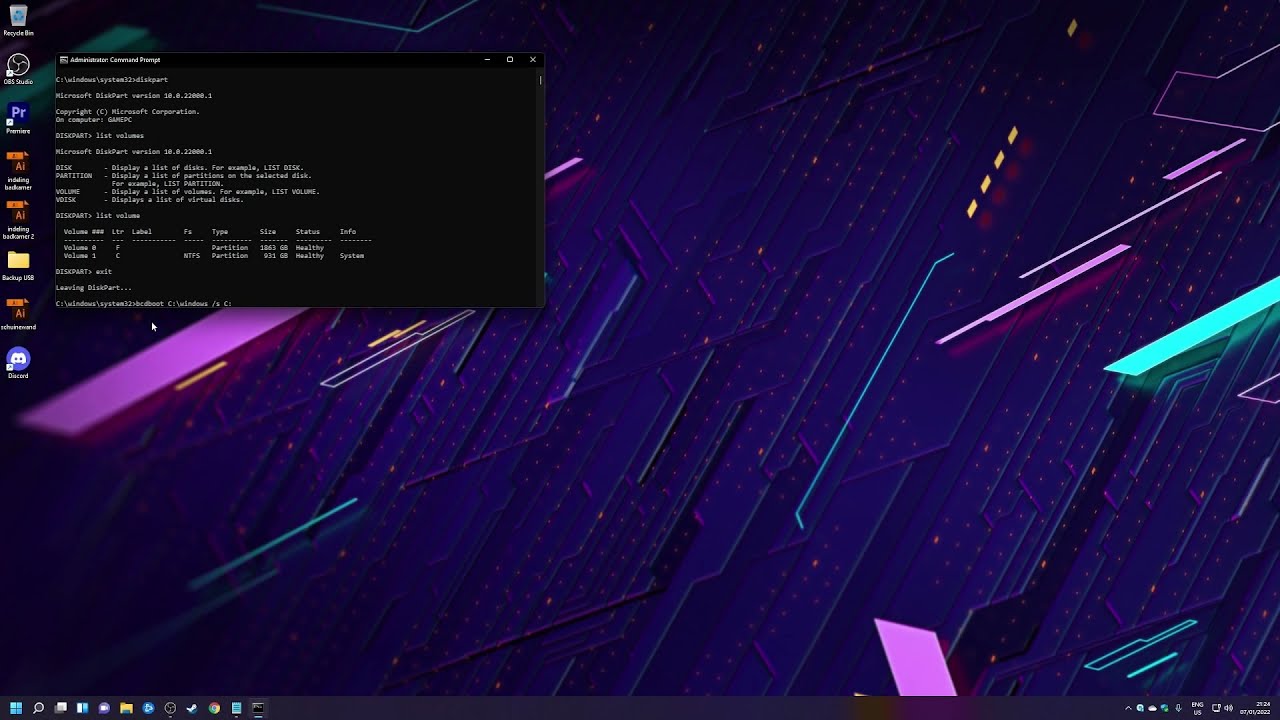Open the Widgets panel in taskbar
Screen dimensions: 1280x720
pyautogui.click(x=82, y=708)
